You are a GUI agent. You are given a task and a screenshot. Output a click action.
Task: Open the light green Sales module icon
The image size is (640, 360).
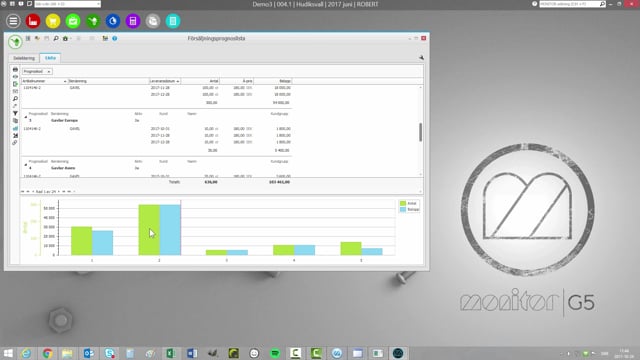(x=73, y=21)
